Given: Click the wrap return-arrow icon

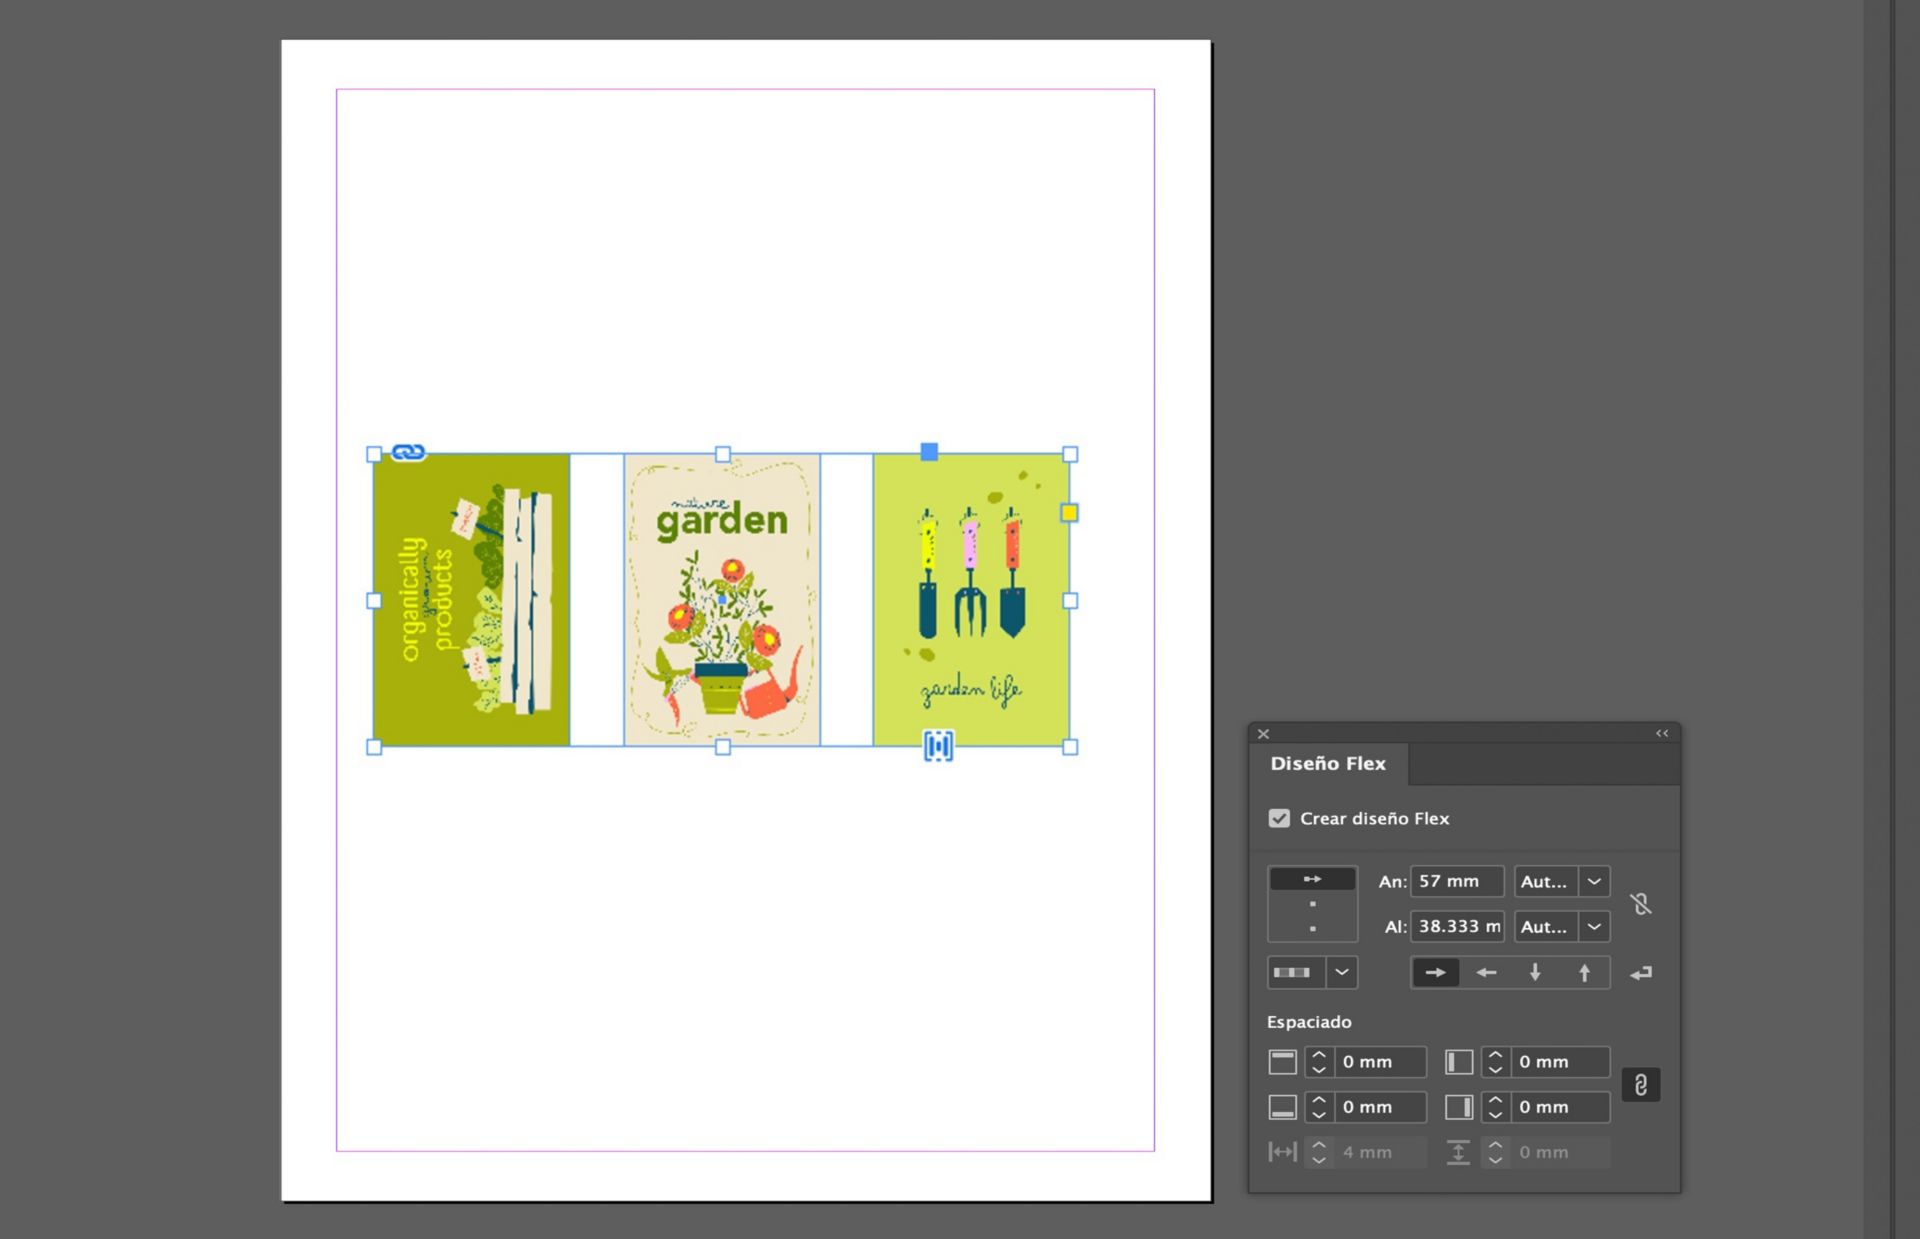Looking at the screenshot, I should pyautogui.click(x=1641, y=973).
